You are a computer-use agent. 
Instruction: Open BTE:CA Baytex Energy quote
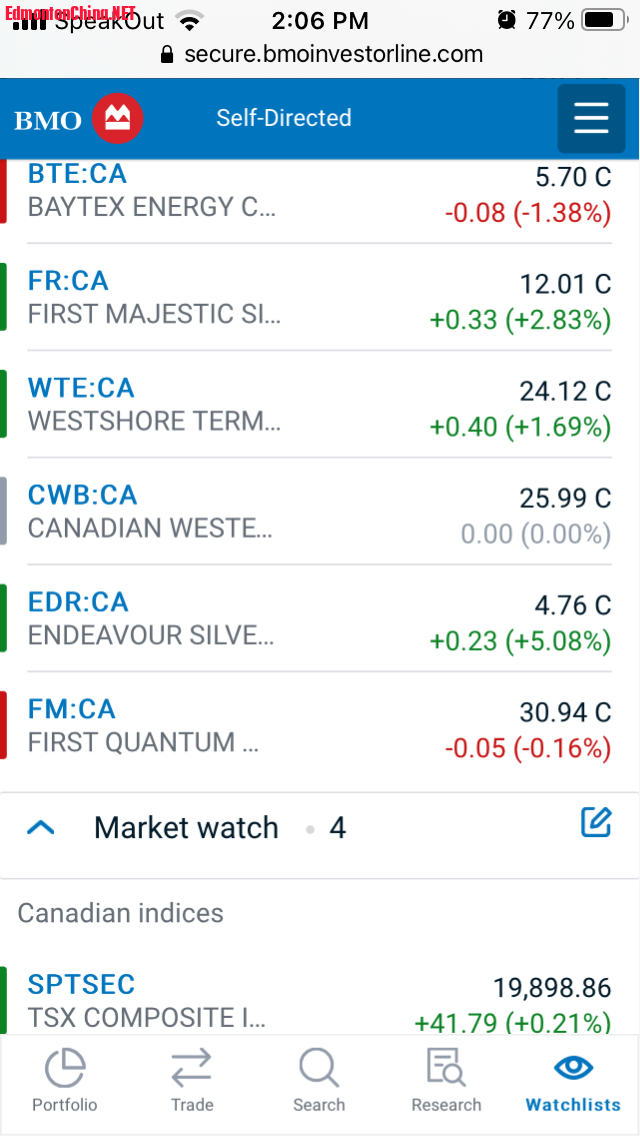pyautogui.click(x=78, y=174)
